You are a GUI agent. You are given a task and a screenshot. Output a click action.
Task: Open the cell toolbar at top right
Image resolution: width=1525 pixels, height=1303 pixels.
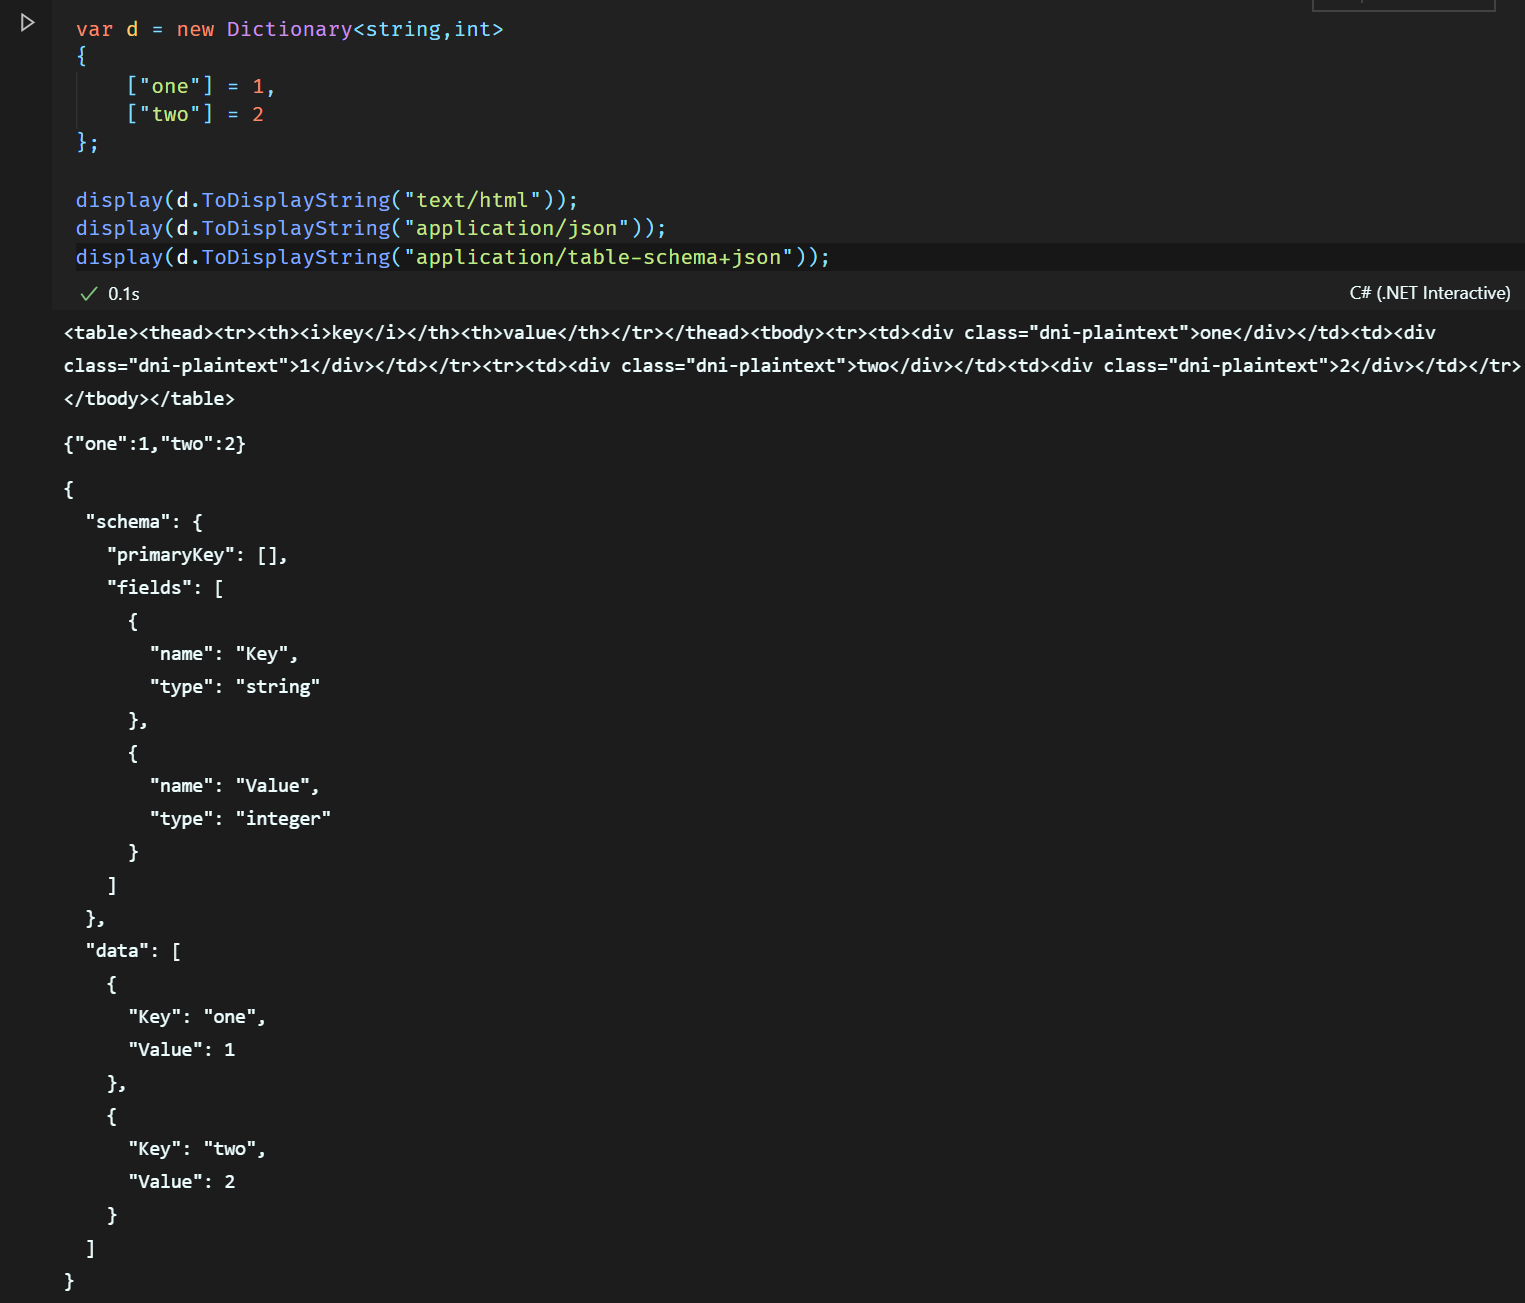pyautogui.click(x=1404, y=5)
